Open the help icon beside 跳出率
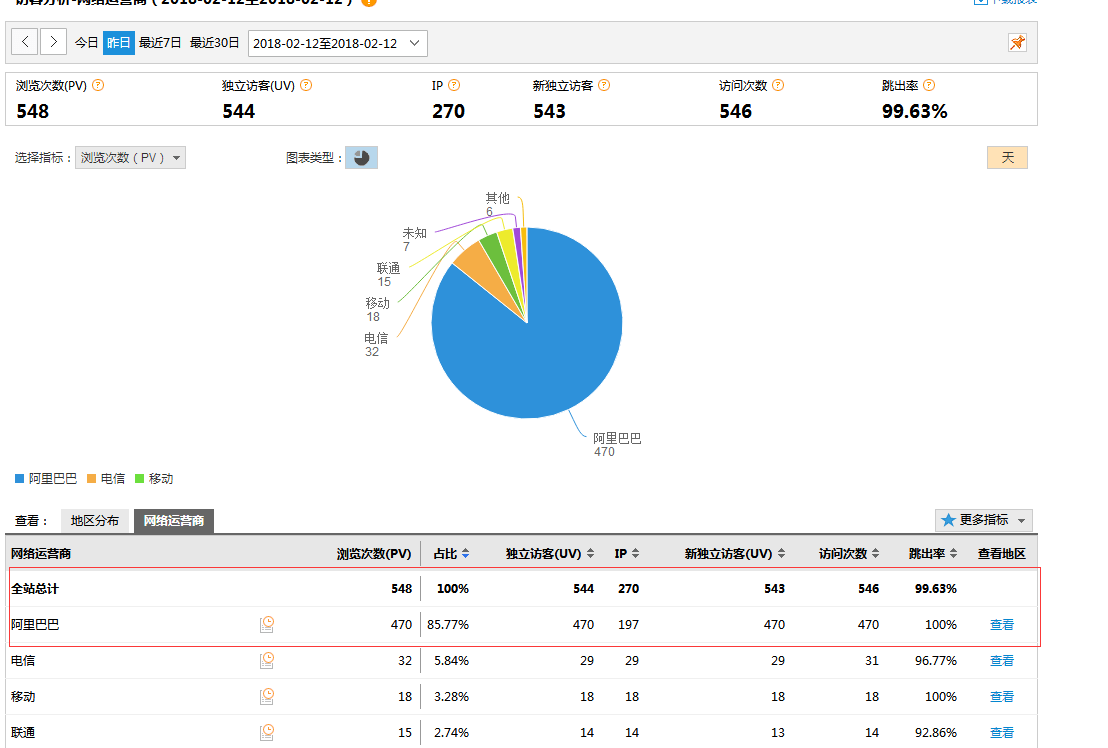 929,86
